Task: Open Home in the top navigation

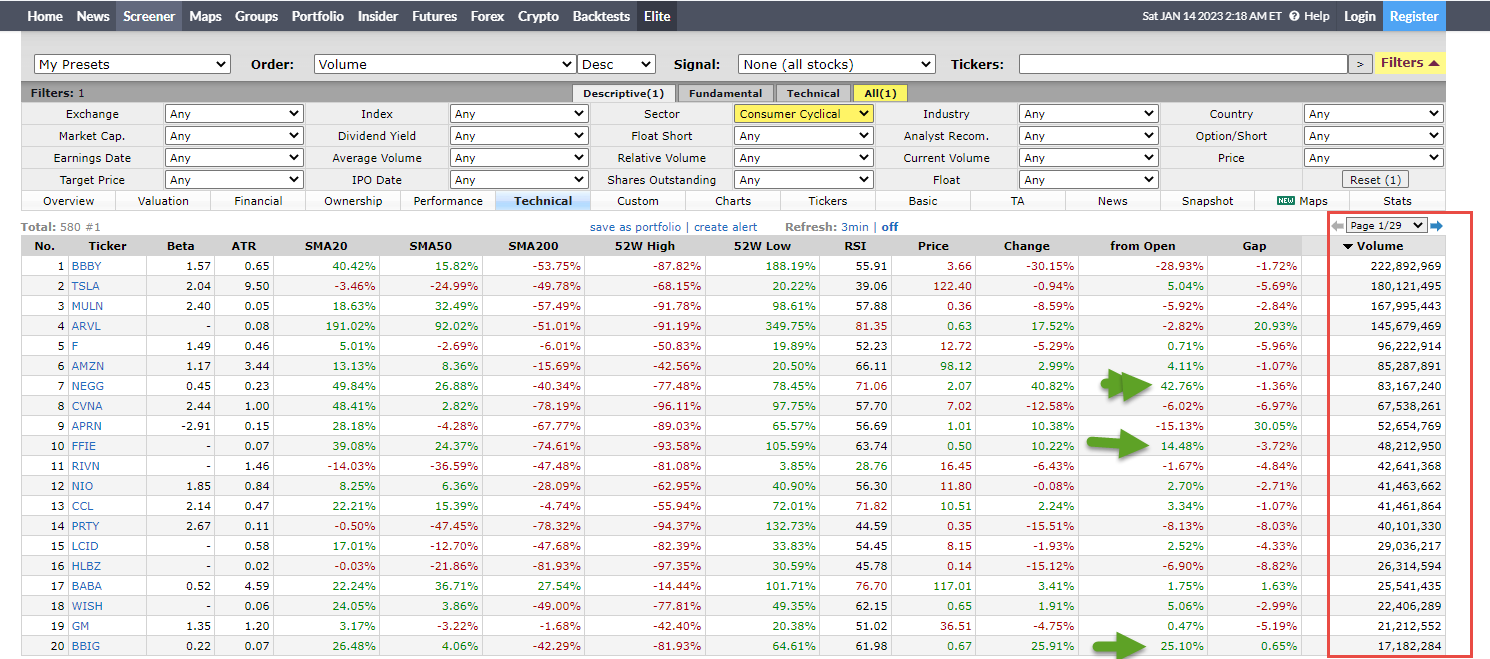Action: [x=45, y=16]
